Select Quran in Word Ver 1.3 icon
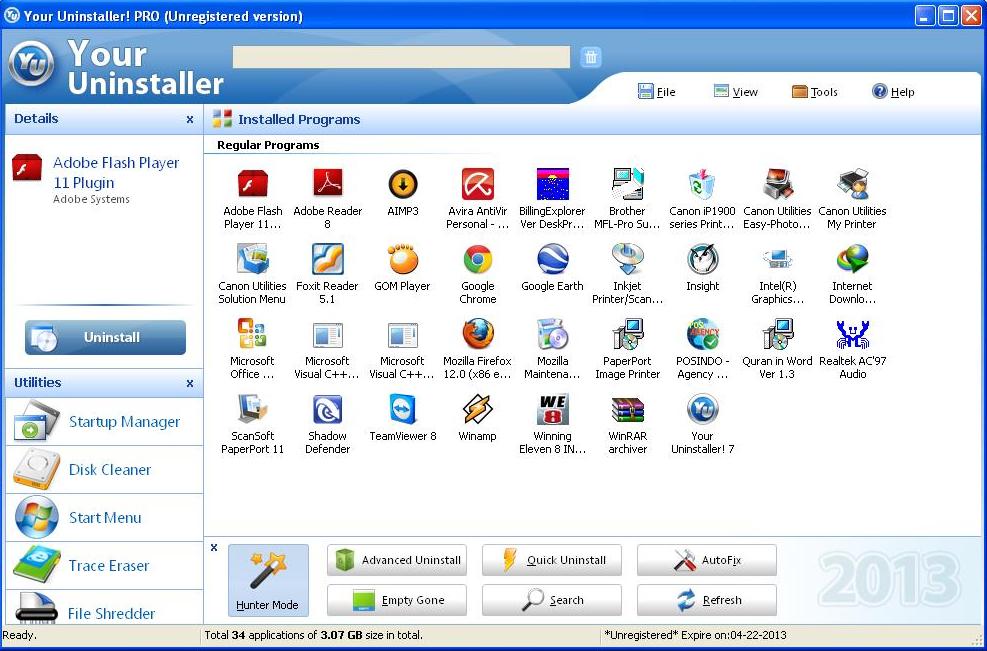Viewport: 987px width, 651px height. [777, 334]
